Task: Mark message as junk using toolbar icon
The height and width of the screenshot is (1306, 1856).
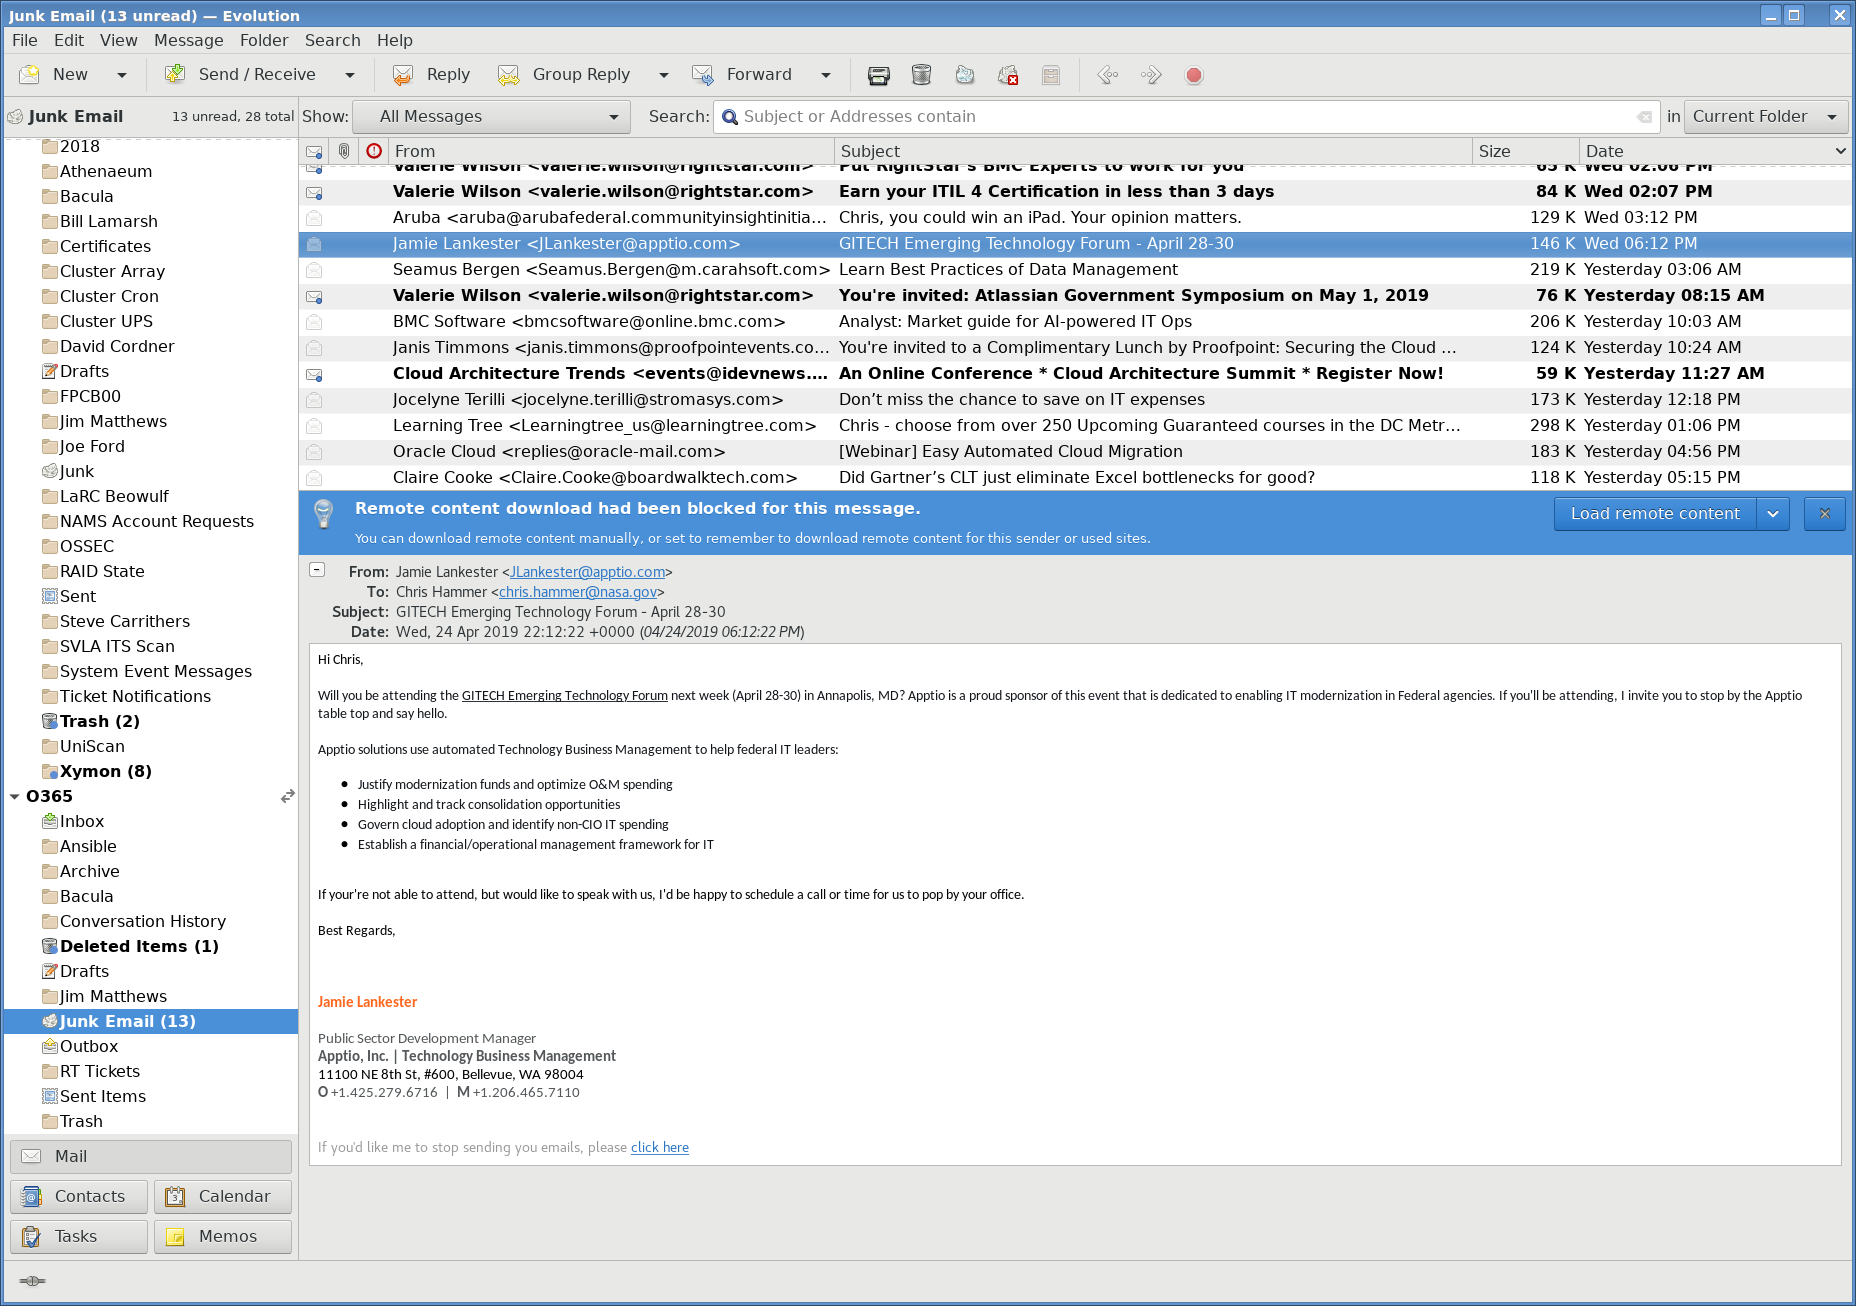Action: tap(964, 75)
